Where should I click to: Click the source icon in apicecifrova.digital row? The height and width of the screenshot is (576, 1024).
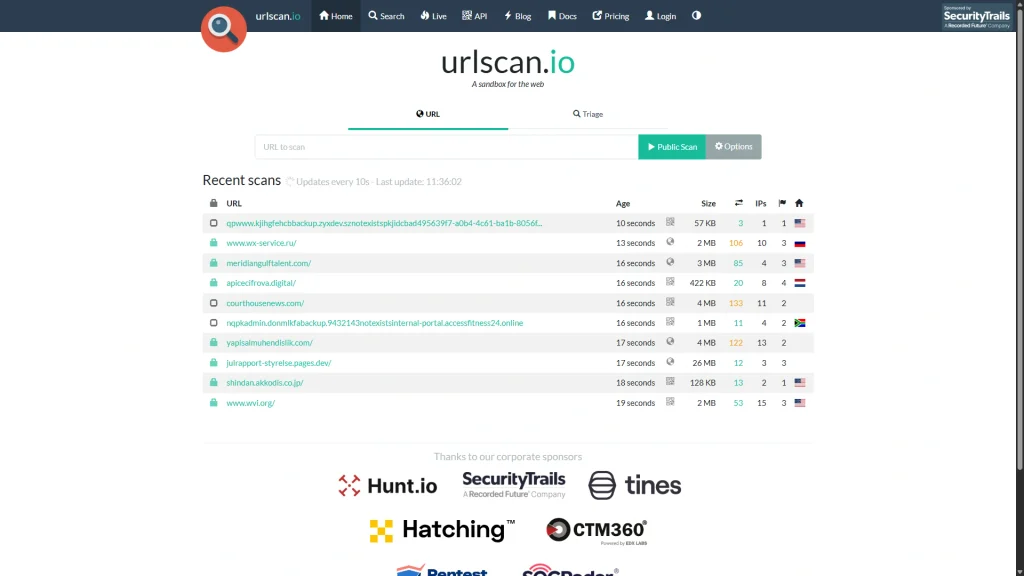click(x=670, y=281)
